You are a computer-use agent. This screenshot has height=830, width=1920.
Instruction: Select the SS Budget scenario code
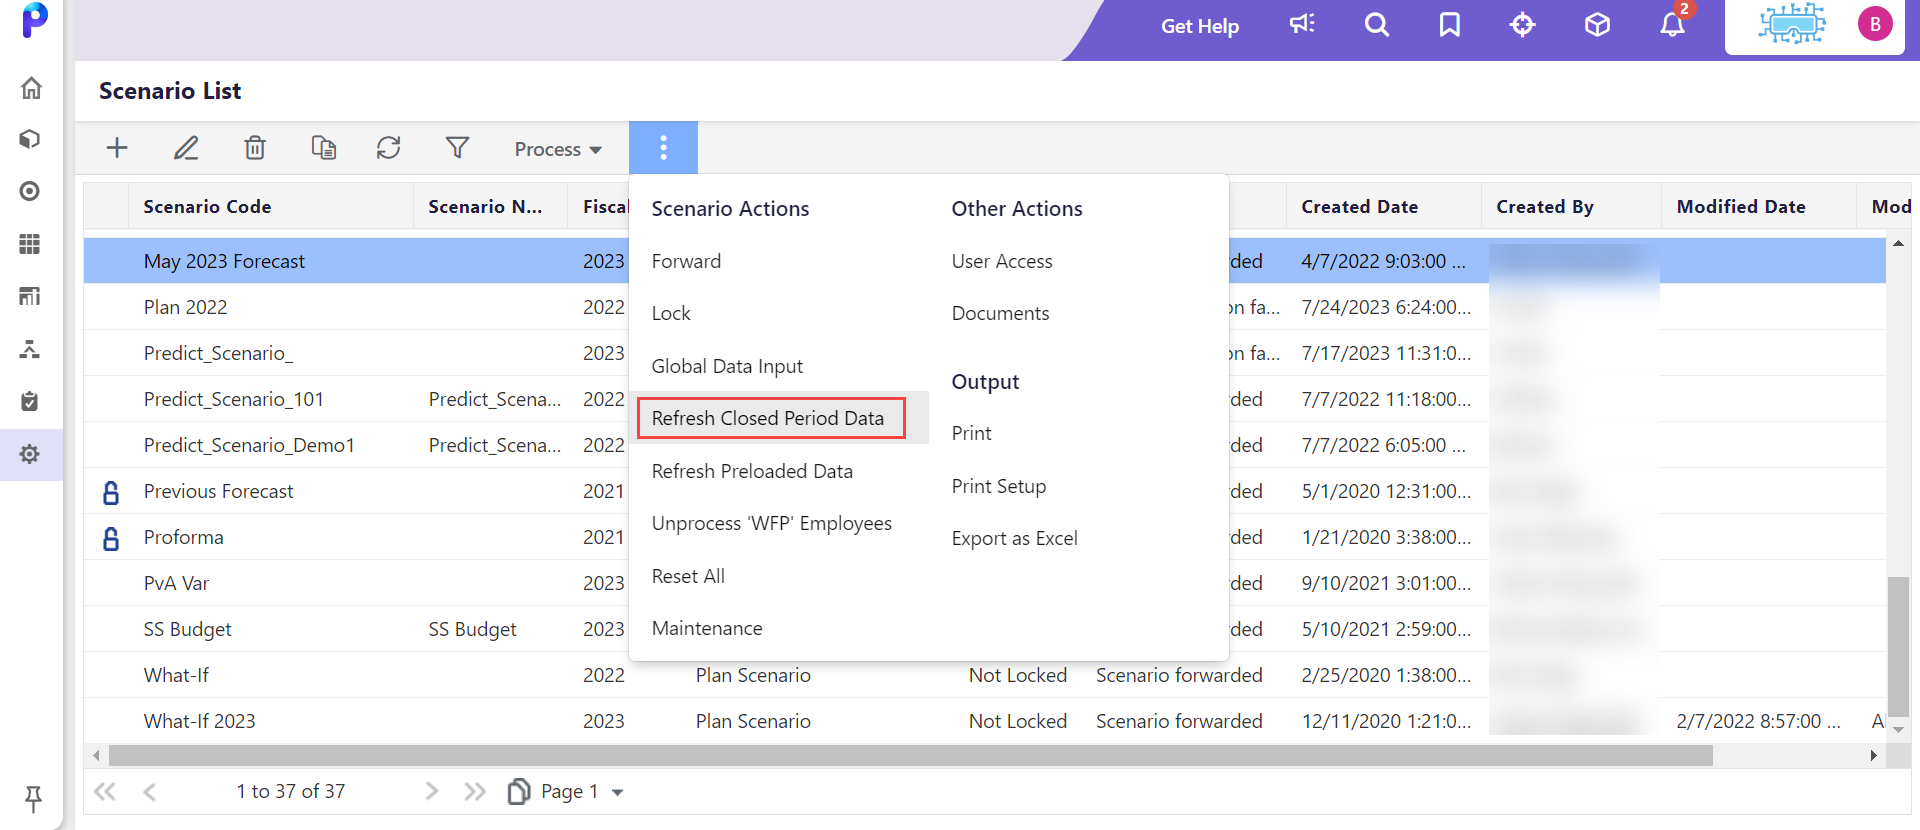(187, 629)
